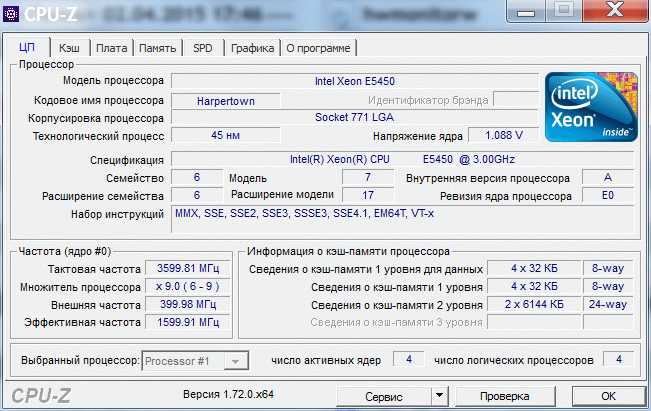Click the Проверка button
Image resolution: width=651 pixels, height=411 pixels.
click(x=505, y=396)
